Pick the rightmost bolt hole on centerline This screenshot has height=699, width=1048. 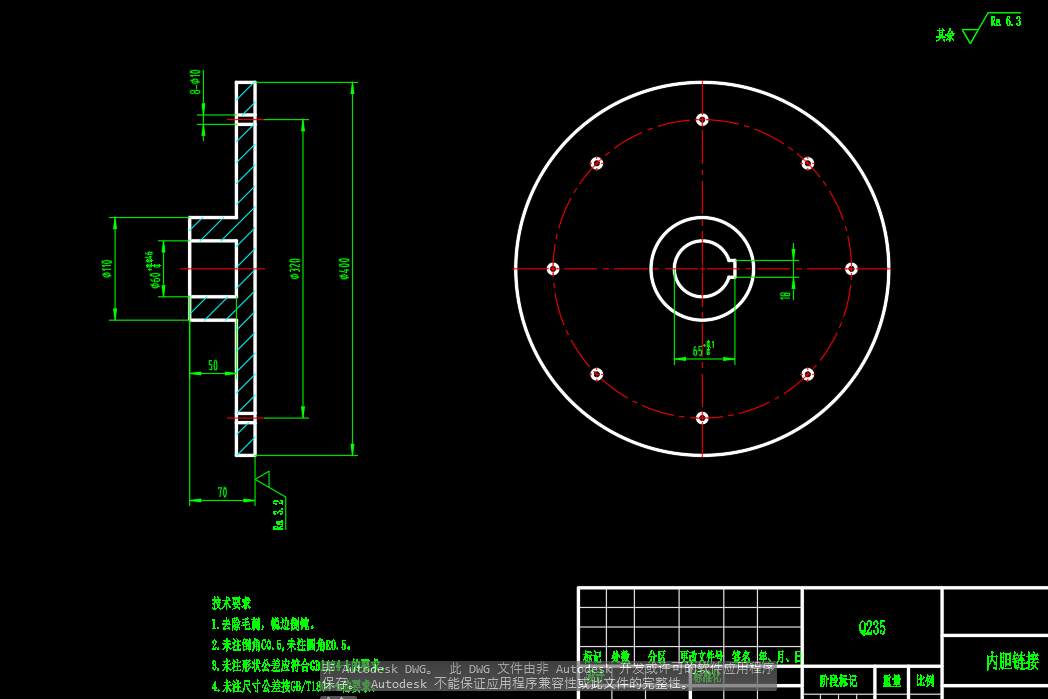tap(851, 269)
